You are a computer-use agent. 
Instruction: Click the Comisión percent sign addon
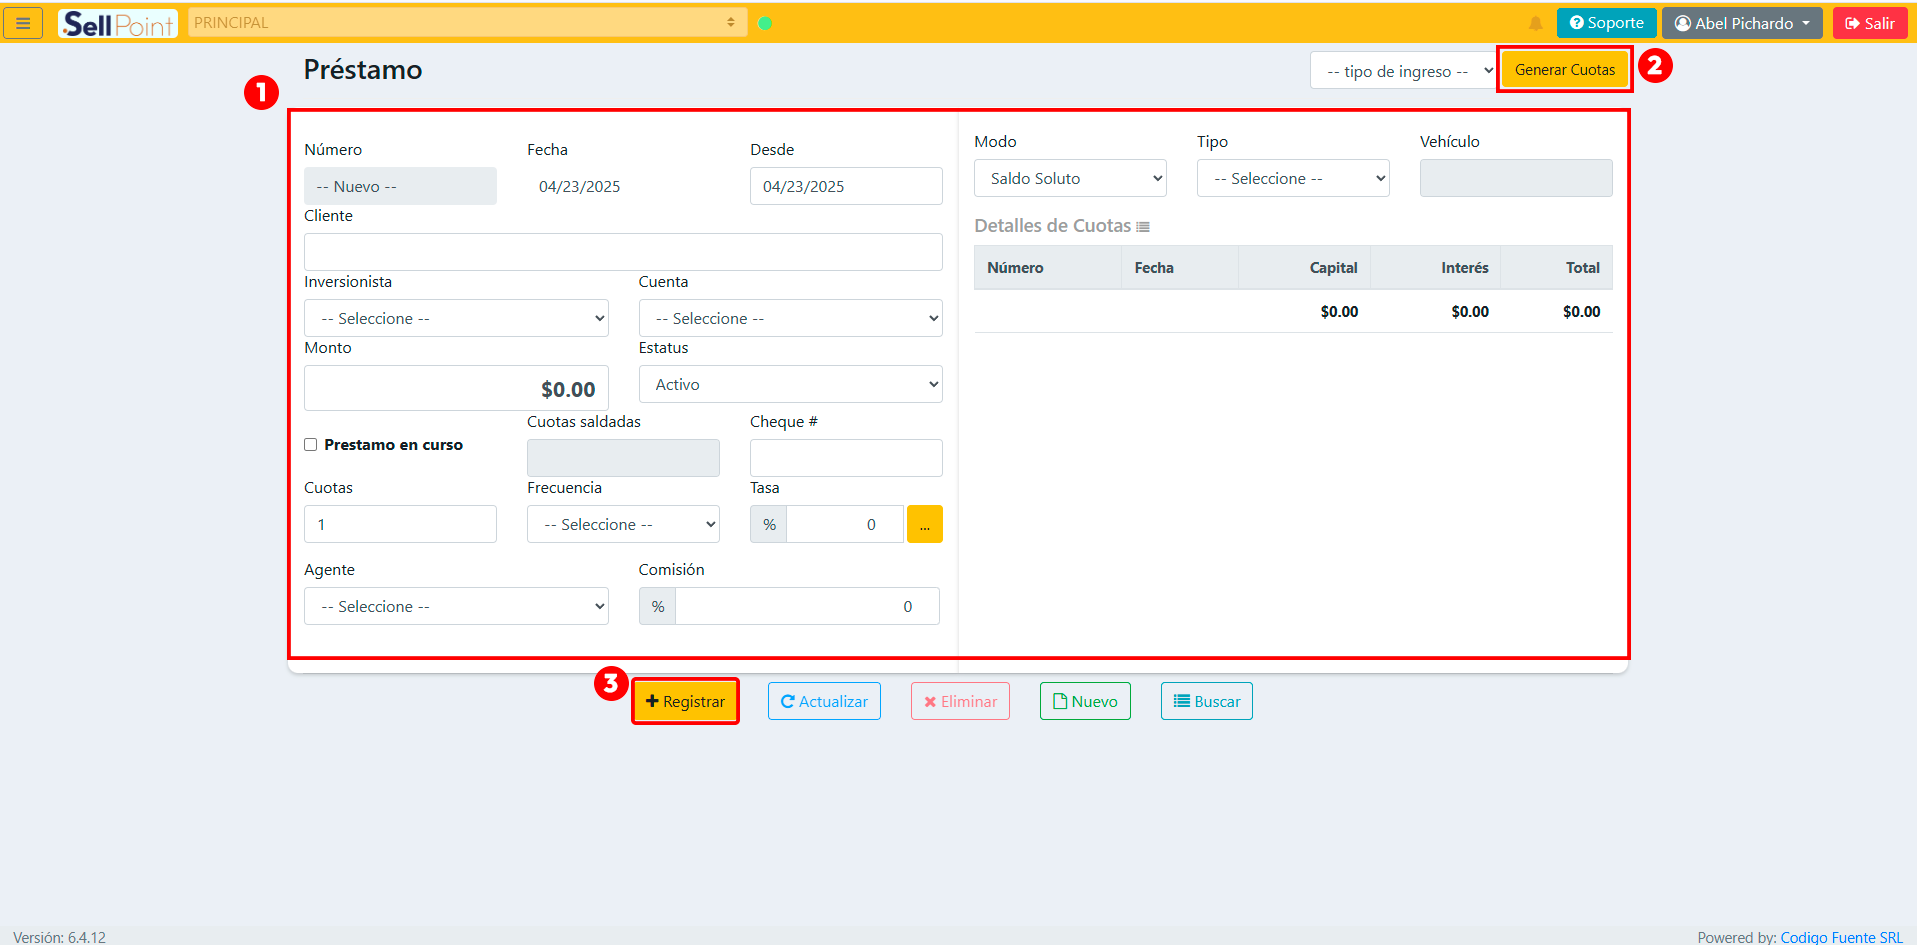point(658,606)
